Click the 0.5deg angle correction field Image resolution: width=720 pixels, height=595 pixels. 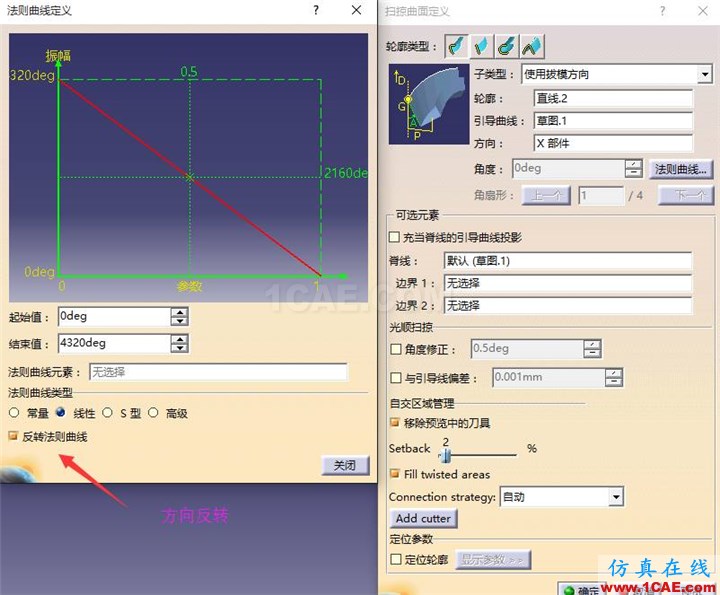(x=528, y=349)
